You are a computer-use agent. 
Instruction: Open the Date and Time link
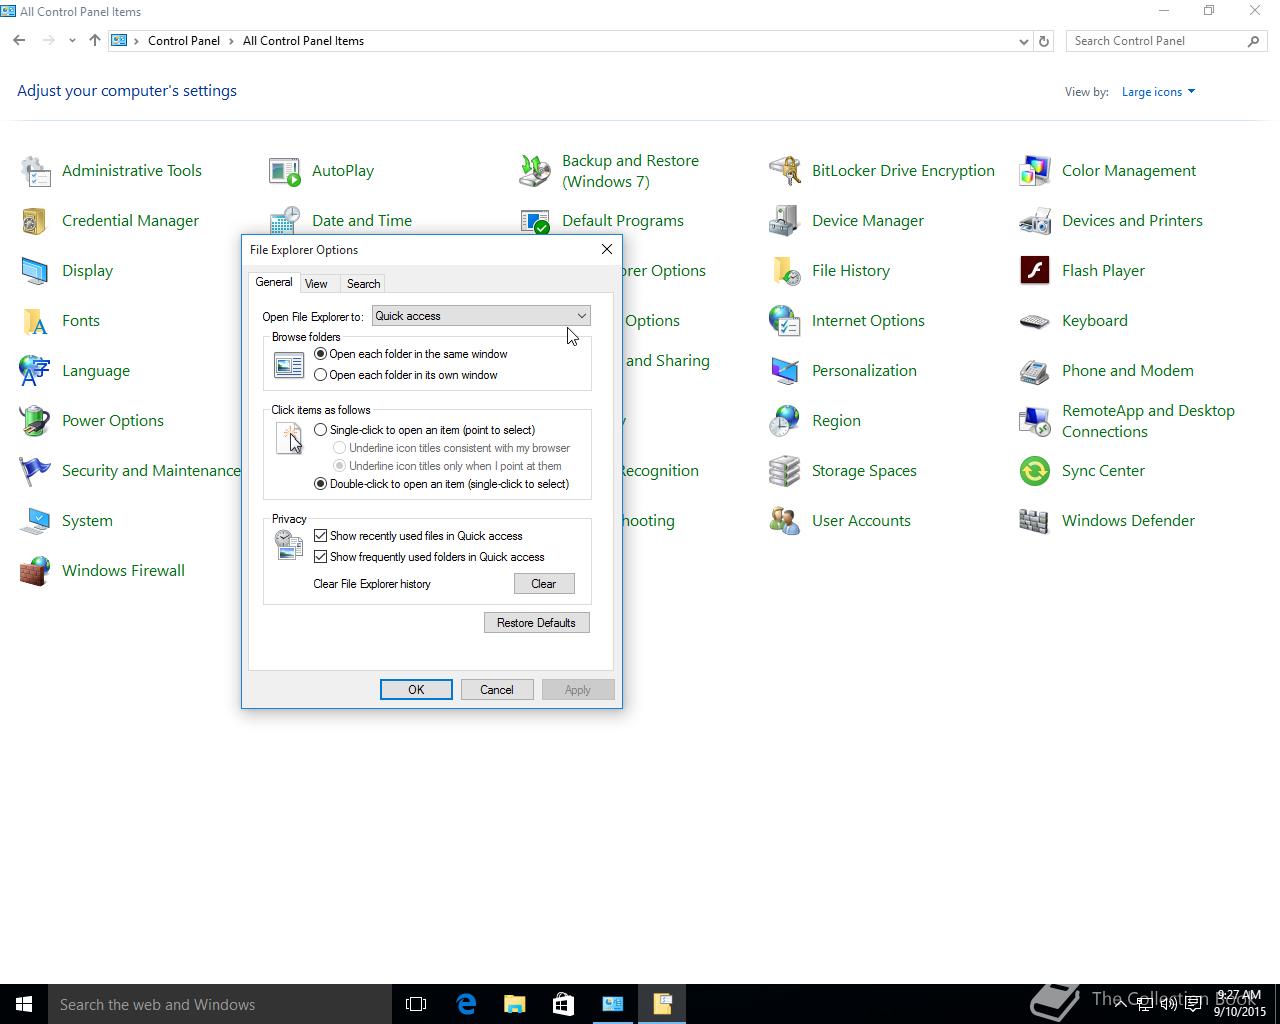click(362, 221)
